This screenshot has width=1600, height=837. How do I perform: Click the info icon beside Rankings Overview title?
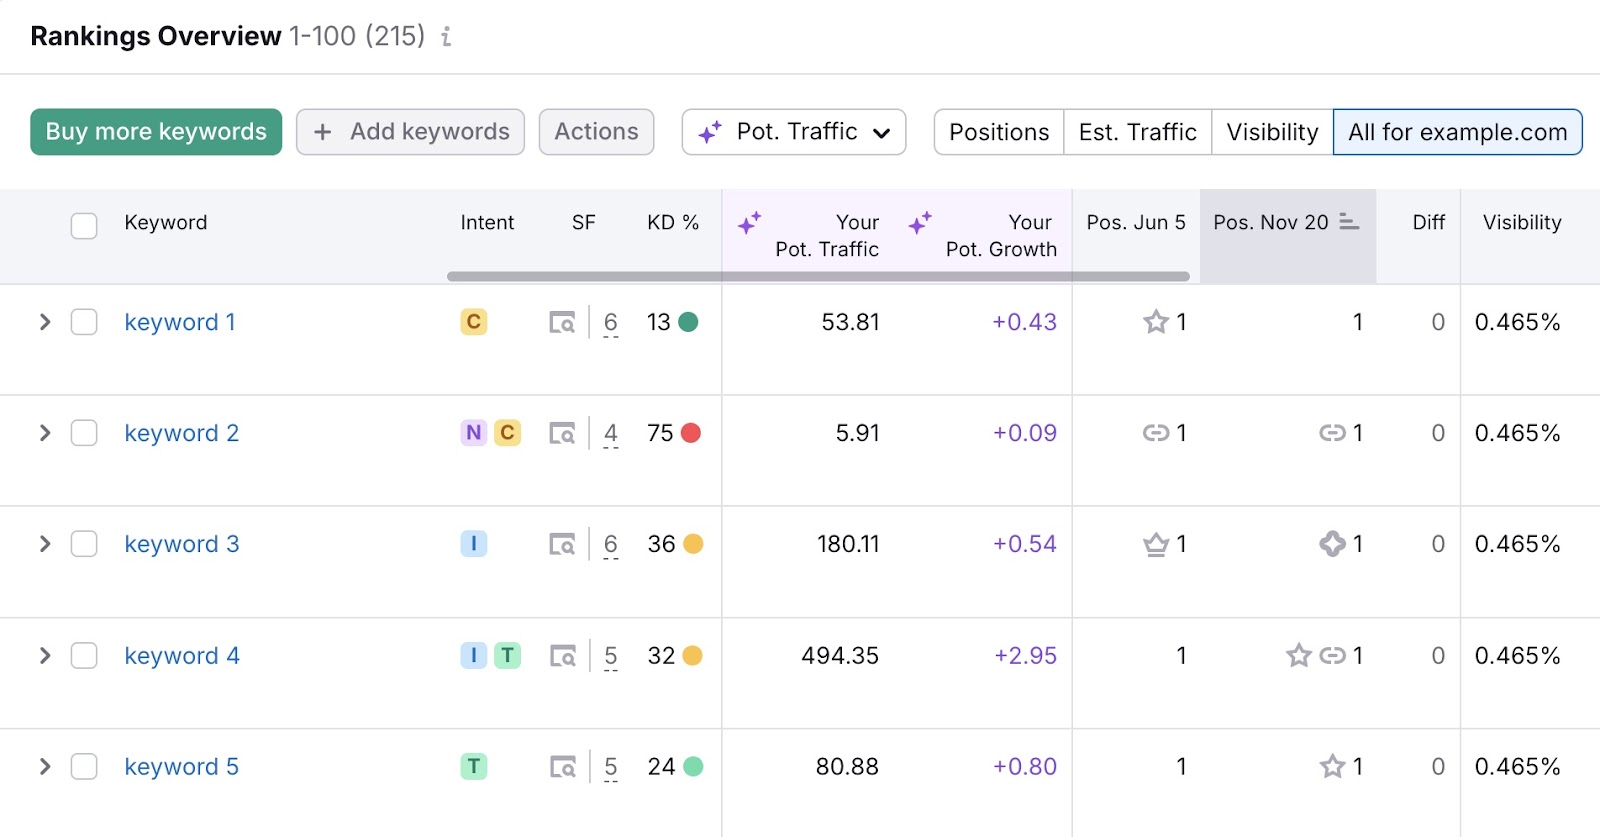coord(446,37)
